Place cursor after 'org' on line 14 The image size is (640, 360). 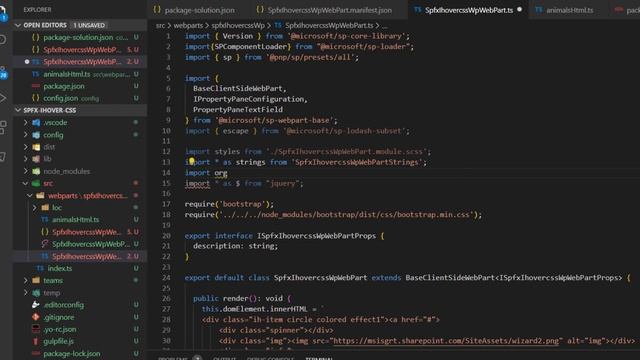click(x=228, y=173)
